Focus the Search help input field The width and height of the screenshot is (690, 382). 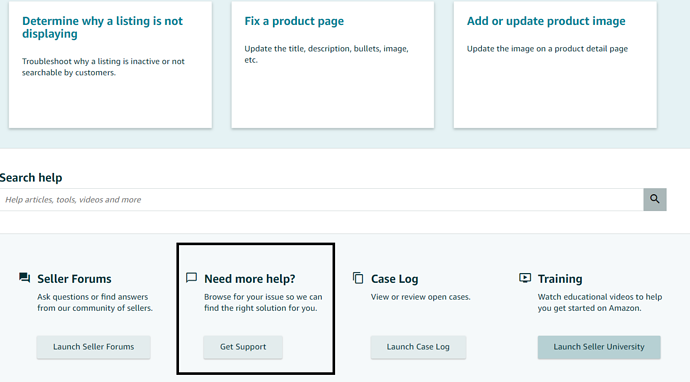coord(322,200)
